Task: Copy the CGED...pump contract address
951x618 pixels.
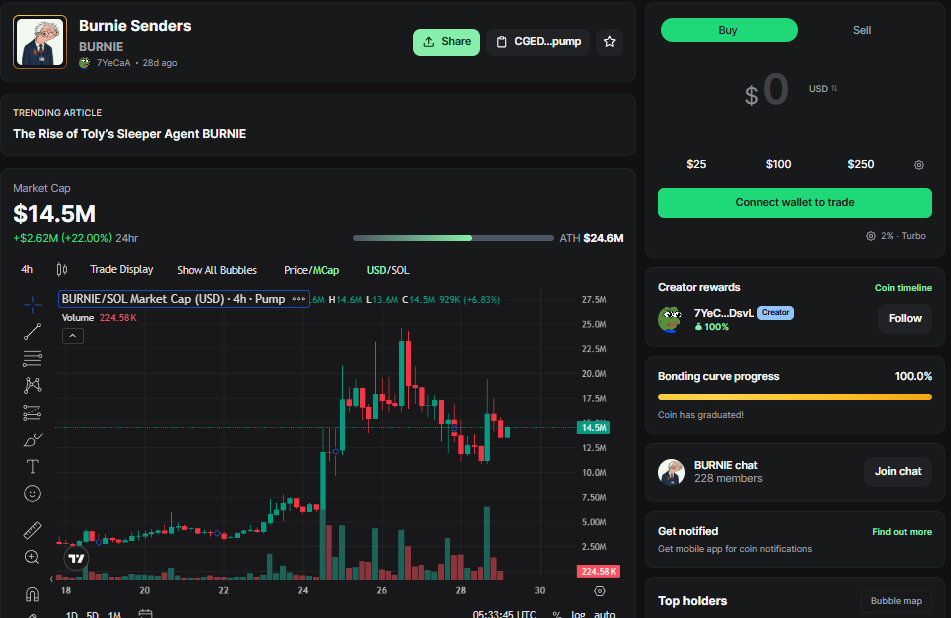Action: pyautogui.click(x=539, y=42)
